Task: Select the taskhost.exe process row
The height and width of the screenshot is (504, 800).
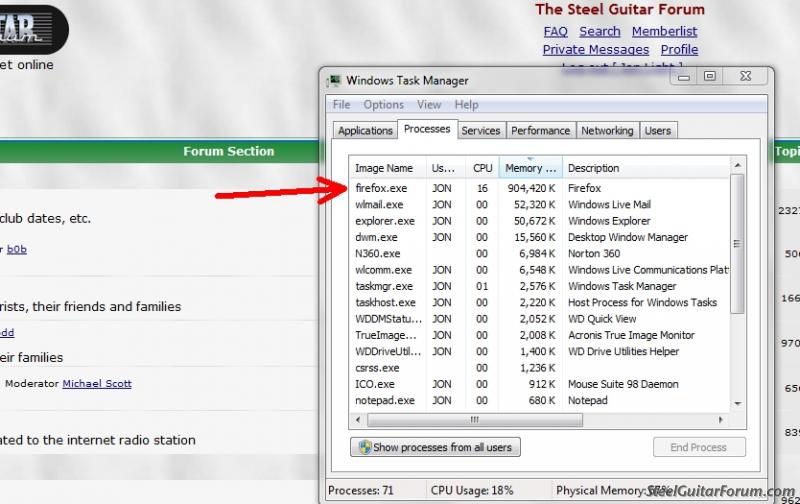Action: coord(540,303)
